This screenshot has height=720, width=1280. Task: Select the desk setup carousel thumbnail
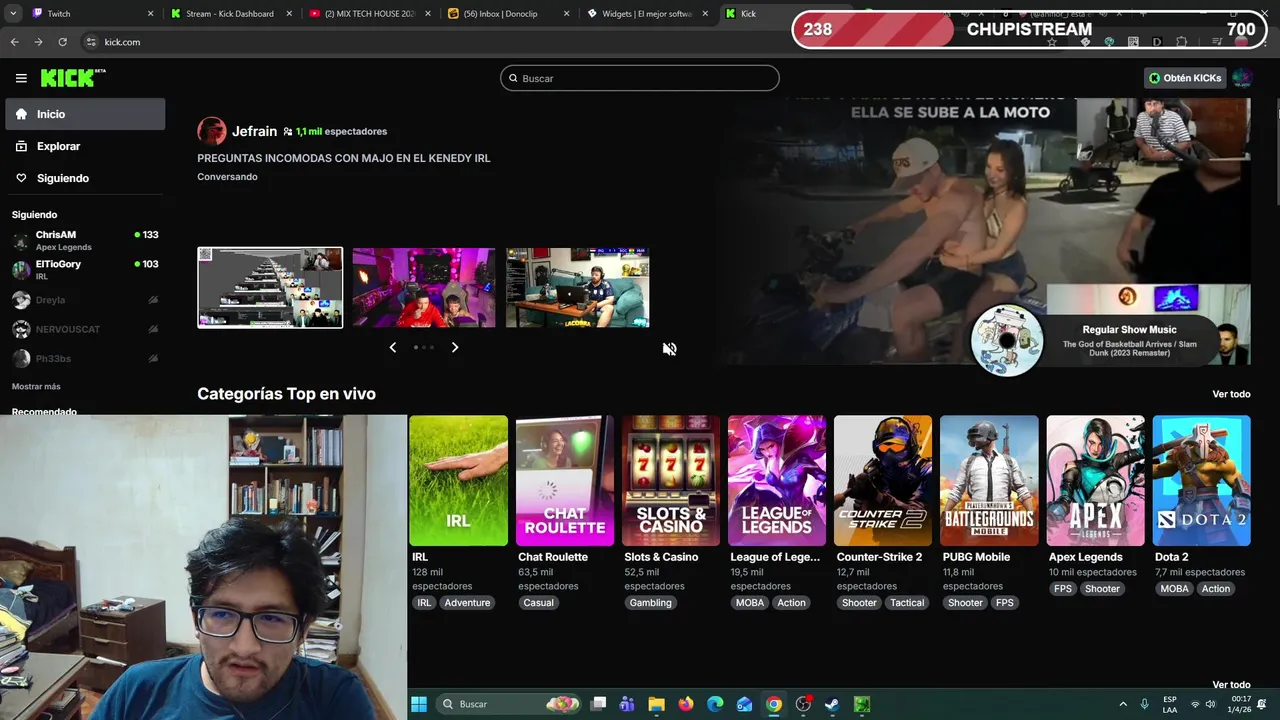point(578,288)
